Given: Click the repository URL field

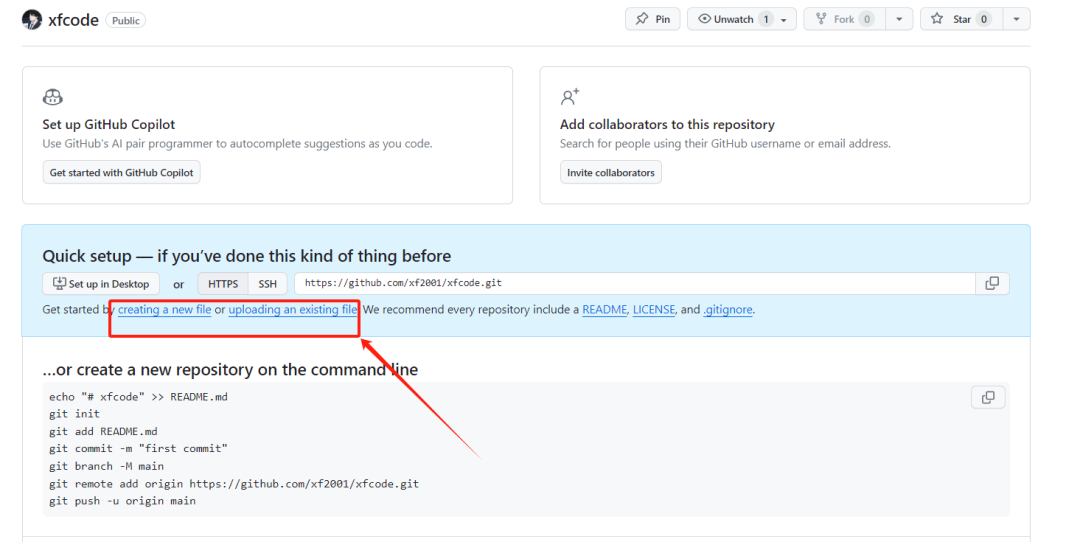Looking at the screenshot, I should pos(634,283).
